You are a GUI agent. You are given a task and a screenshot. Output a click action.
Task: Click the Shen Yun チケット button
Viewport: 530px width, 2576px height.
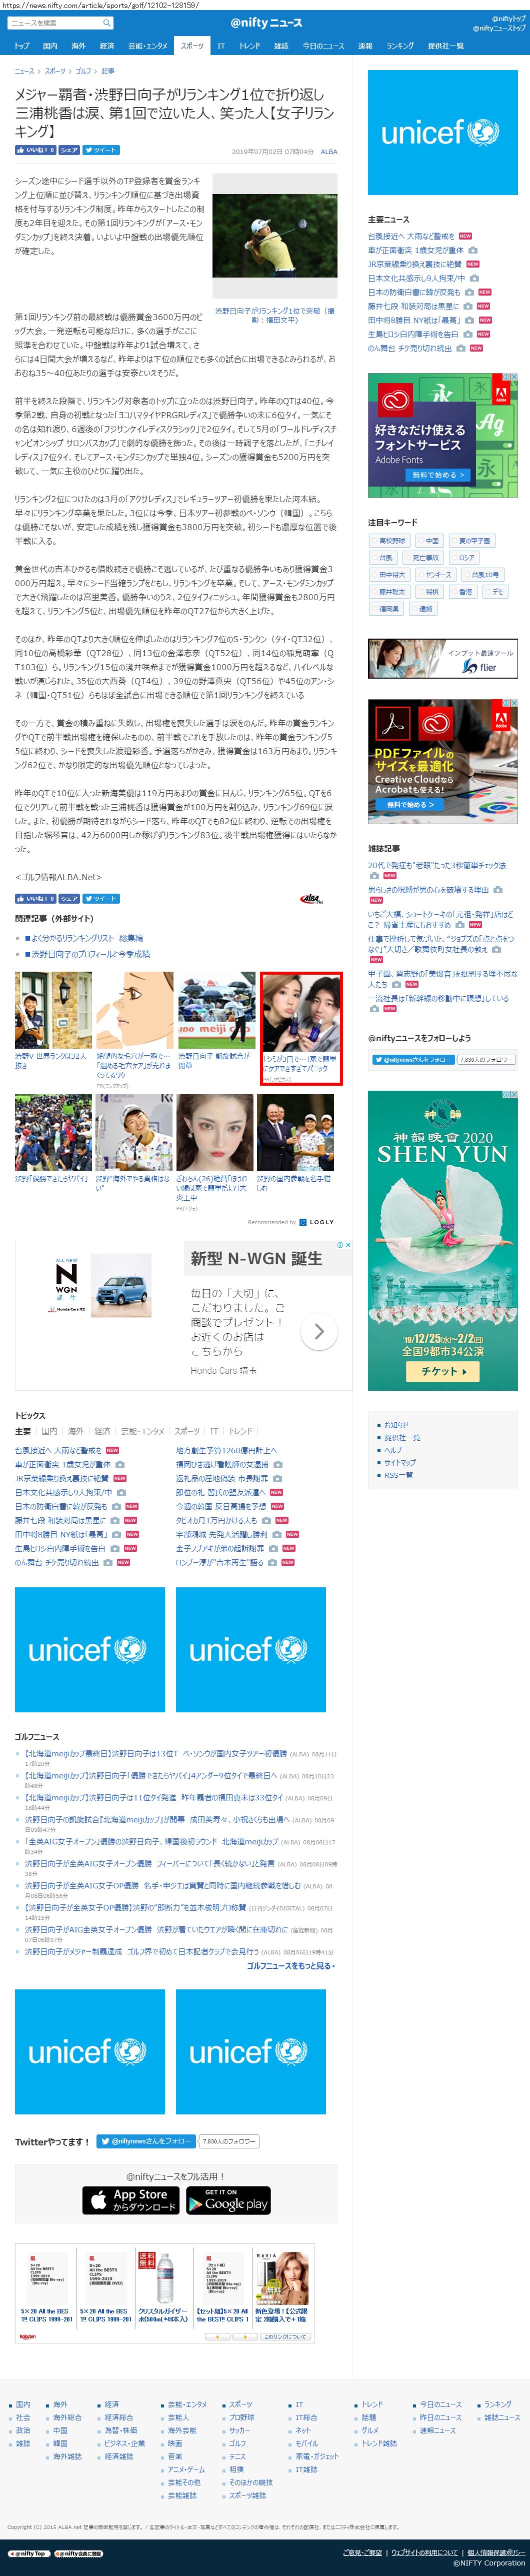pyautogui.click(x=442, y=1371)
